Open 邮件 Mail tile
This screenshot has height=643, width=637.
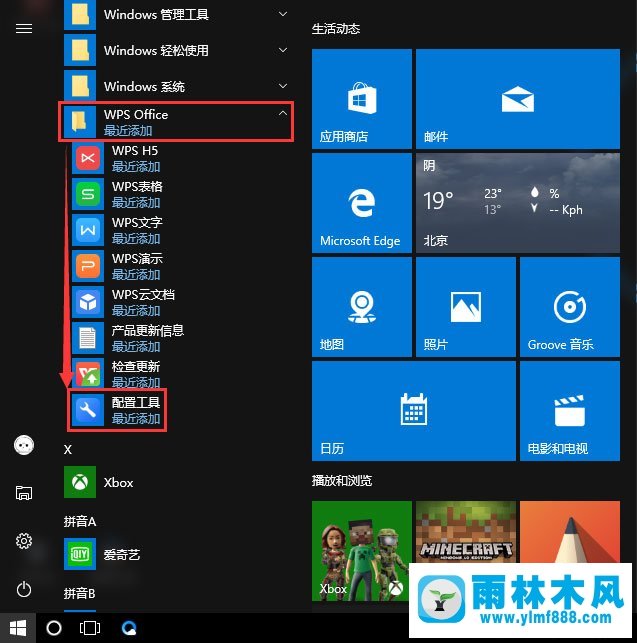pos(518,99)
